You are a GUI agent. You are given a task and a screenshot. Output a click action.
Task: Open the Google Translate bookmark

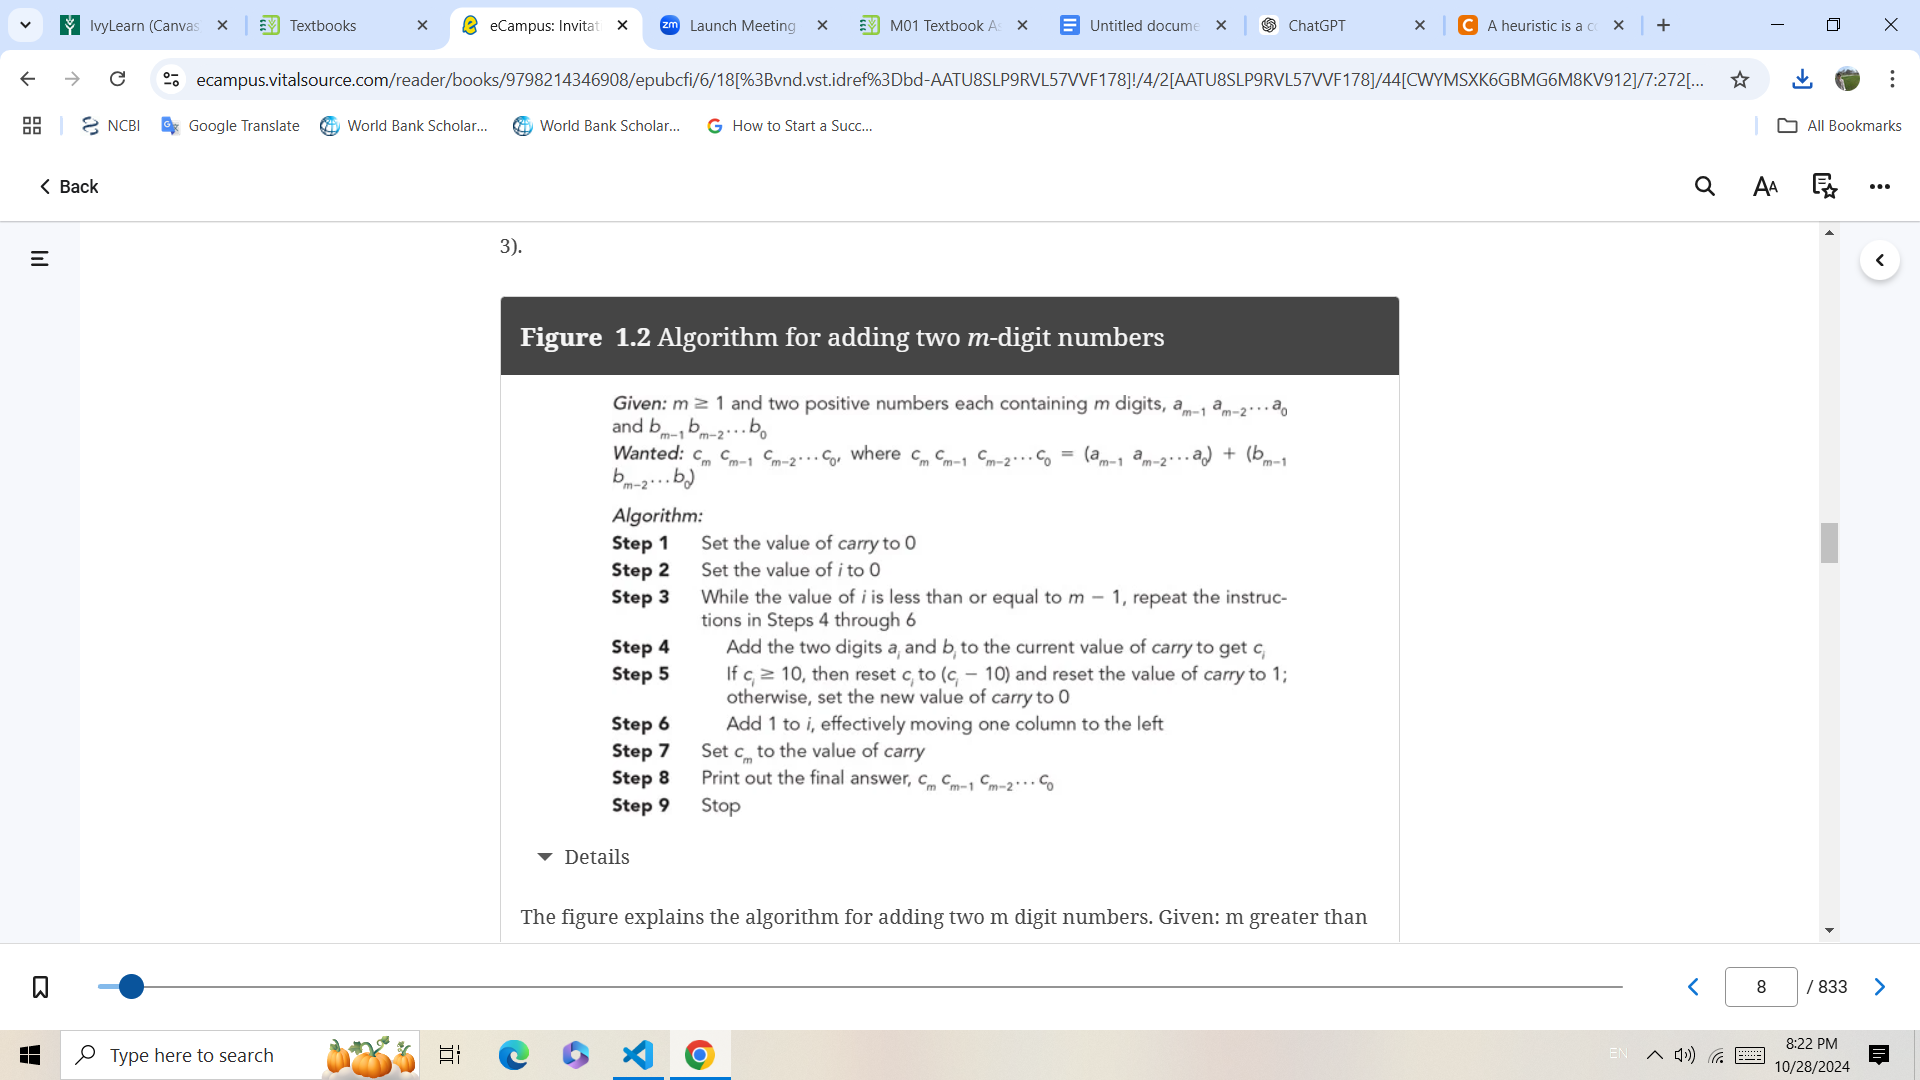(230, 126)
